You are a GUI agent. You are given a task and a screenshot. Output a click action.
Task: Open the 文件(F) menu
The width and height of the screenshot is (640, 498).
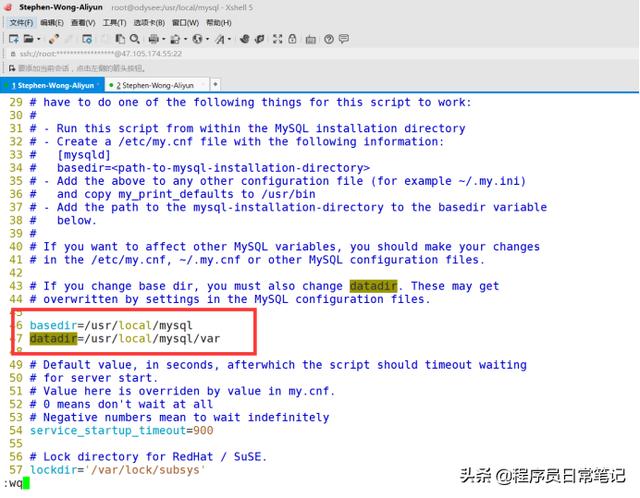[21, 23]
